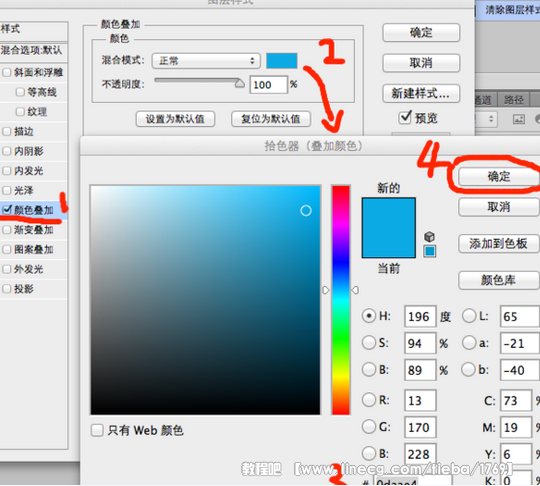Enable 描边 style checkbox
Viewport: 540px width, 486px height.
click(x=7, y=131)
